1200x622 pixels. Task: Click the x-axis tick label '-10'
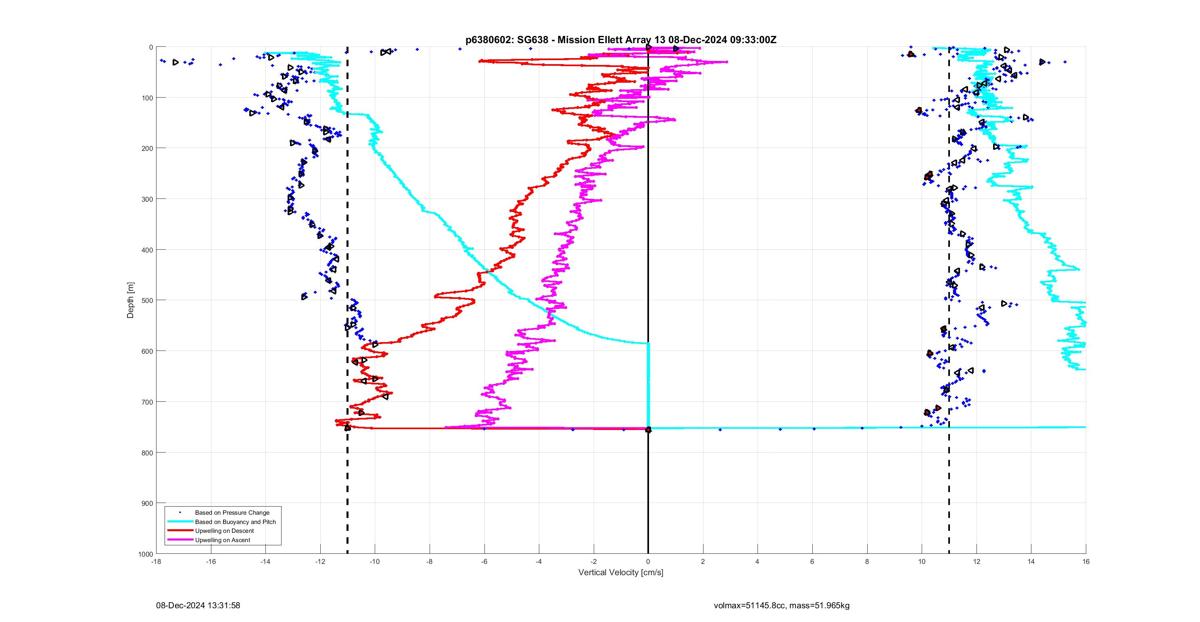click(375, 561)
